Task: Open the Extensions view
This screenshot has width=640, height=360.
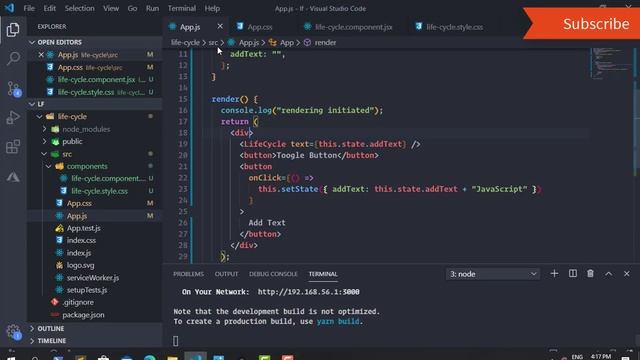Action: 13,147
